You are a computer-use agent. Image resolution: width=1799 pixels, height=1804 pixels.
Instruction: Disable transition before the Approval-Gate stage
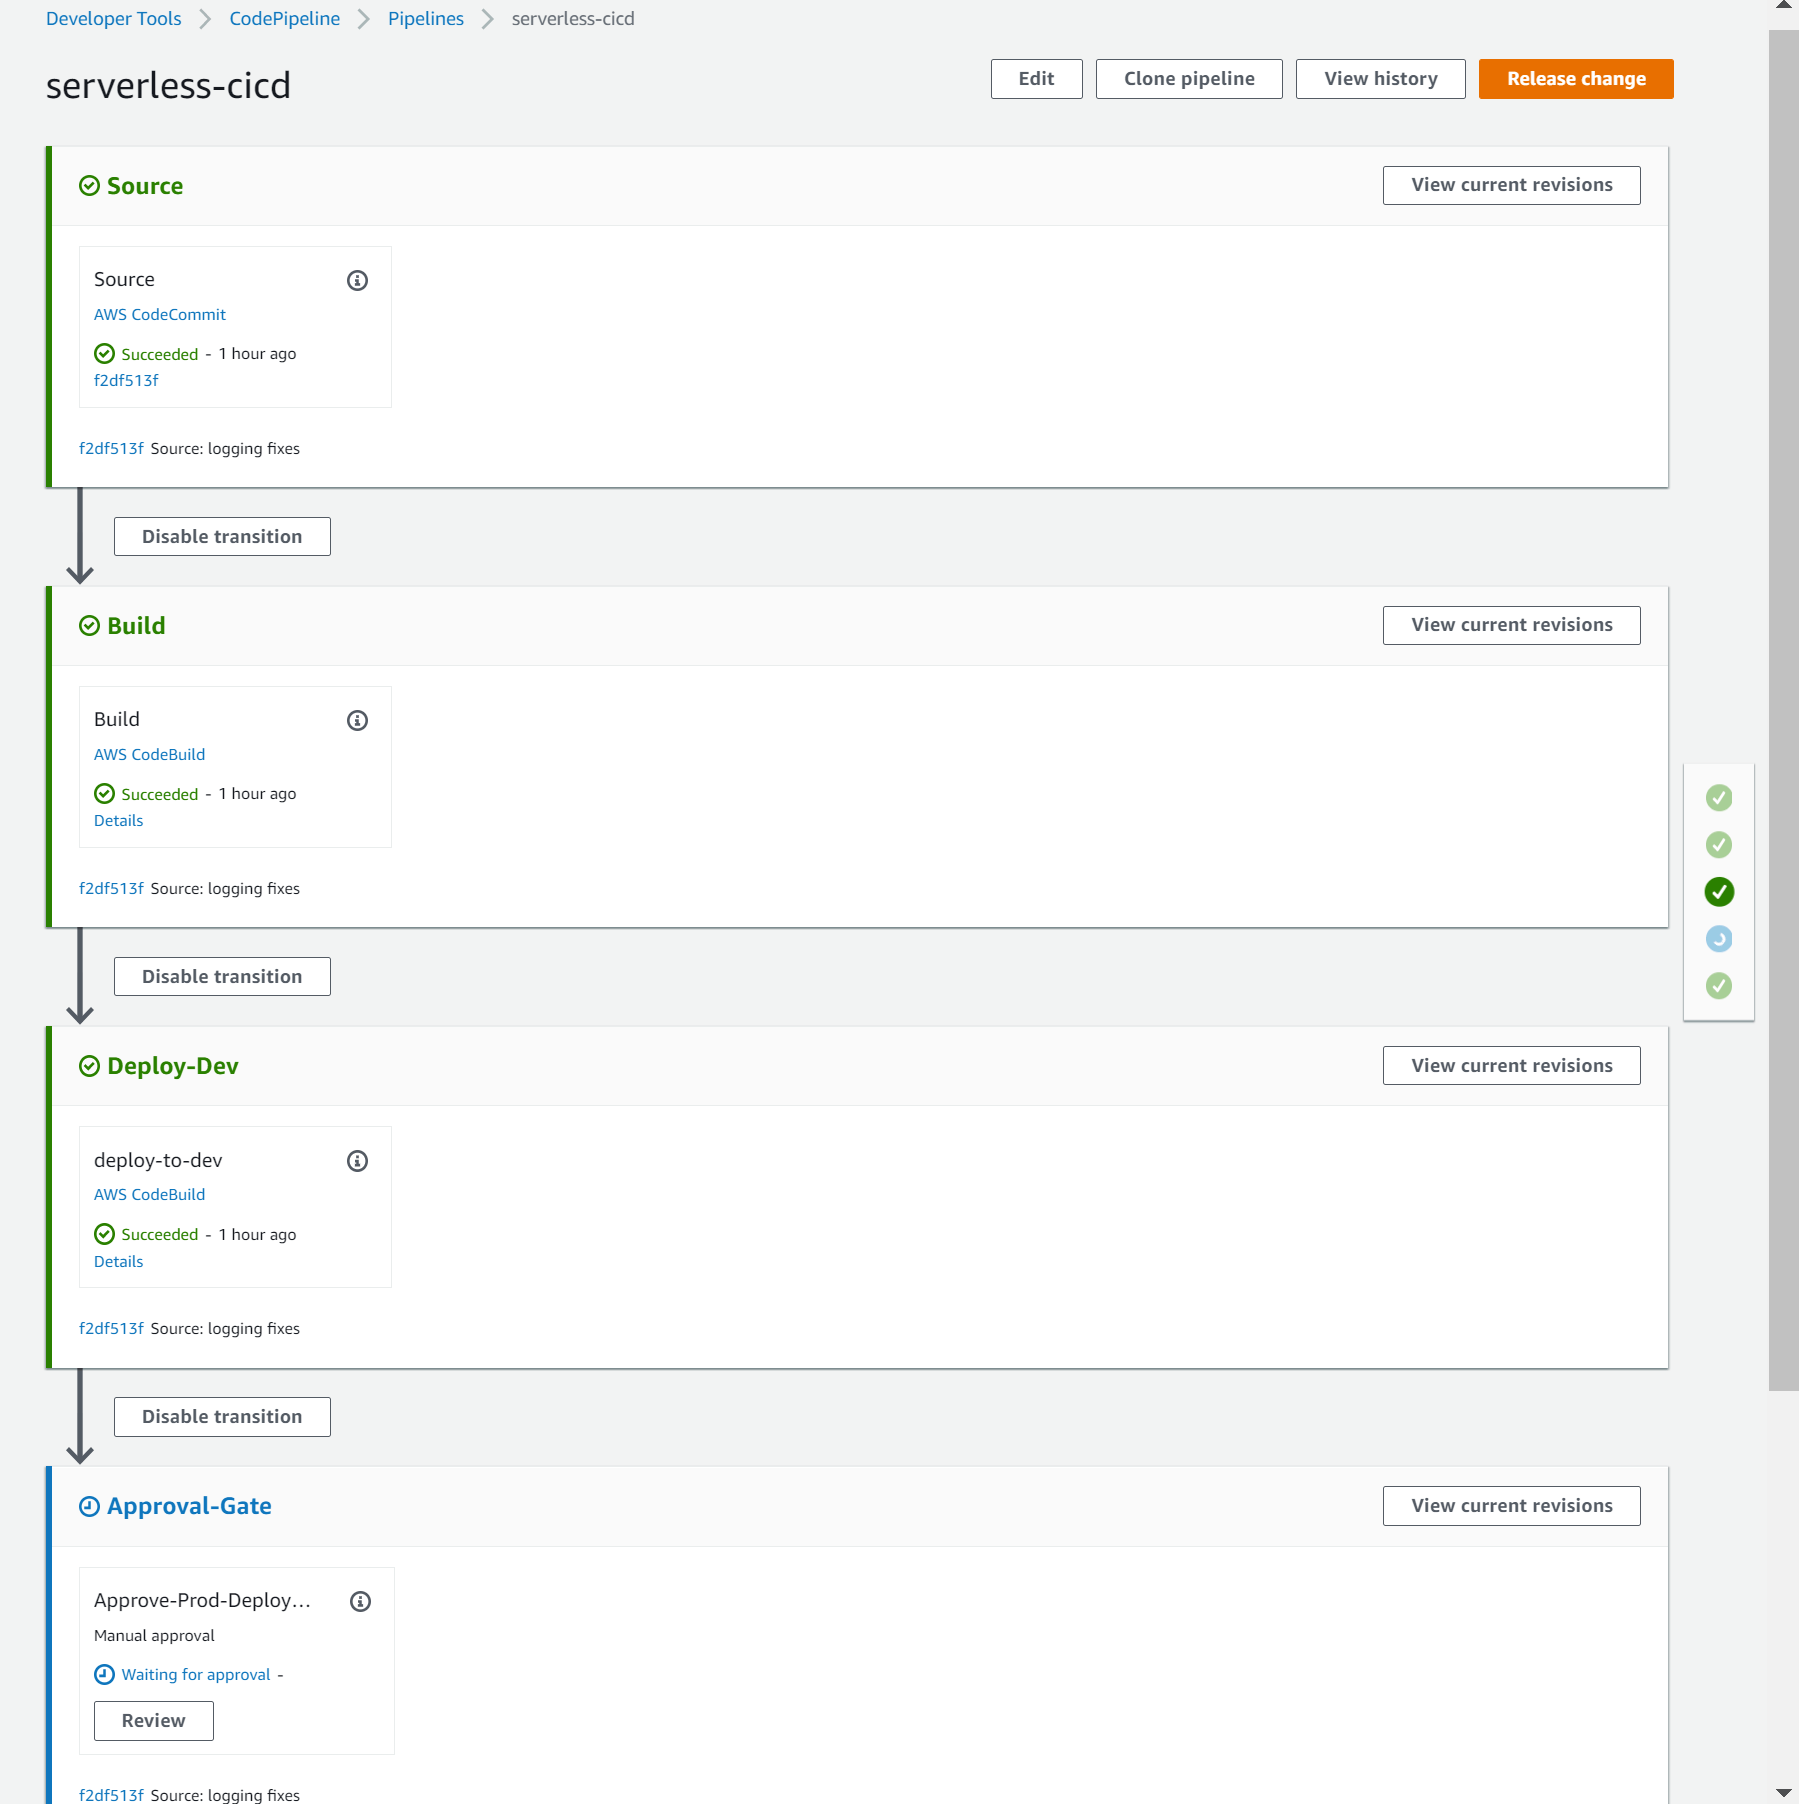[x=222, y=1416]
